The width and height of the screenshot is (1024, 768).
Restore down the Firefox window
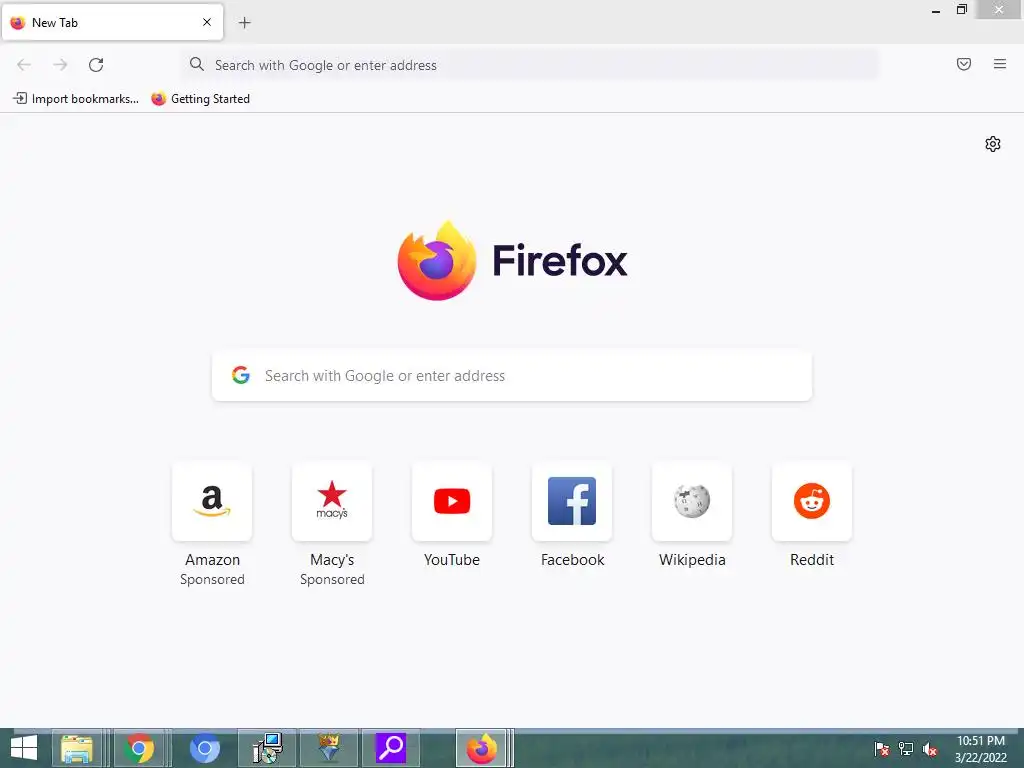(x=961, y=10)
